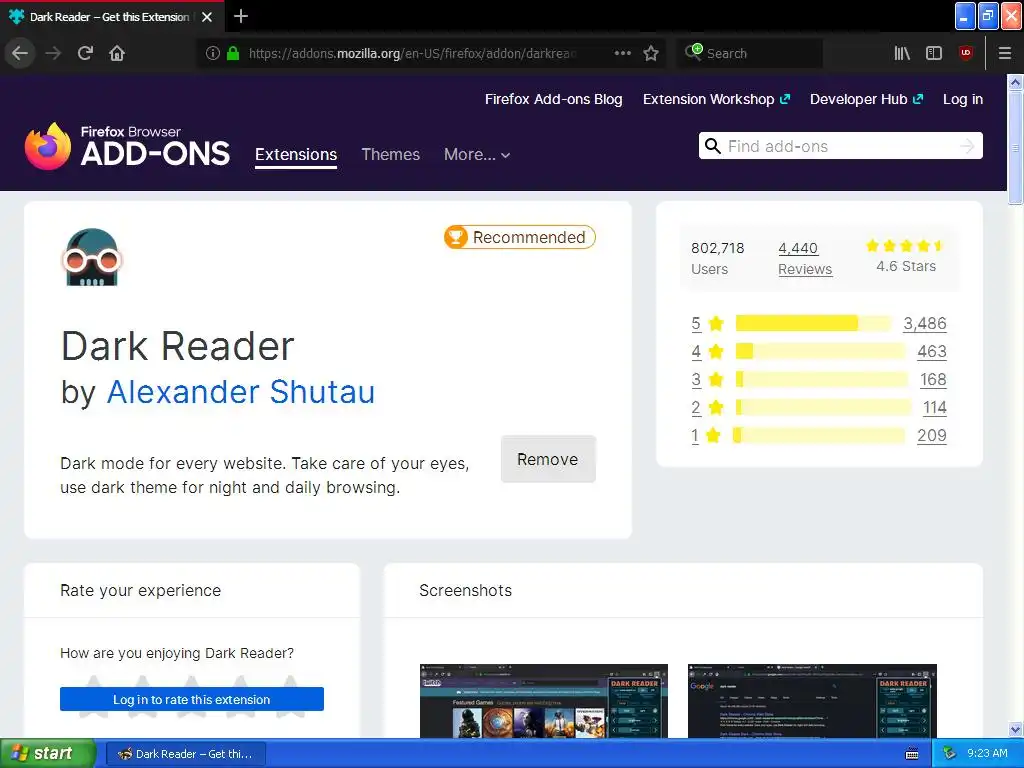
Task: Click the search engine icon in Search box
Action: point(693,52)
